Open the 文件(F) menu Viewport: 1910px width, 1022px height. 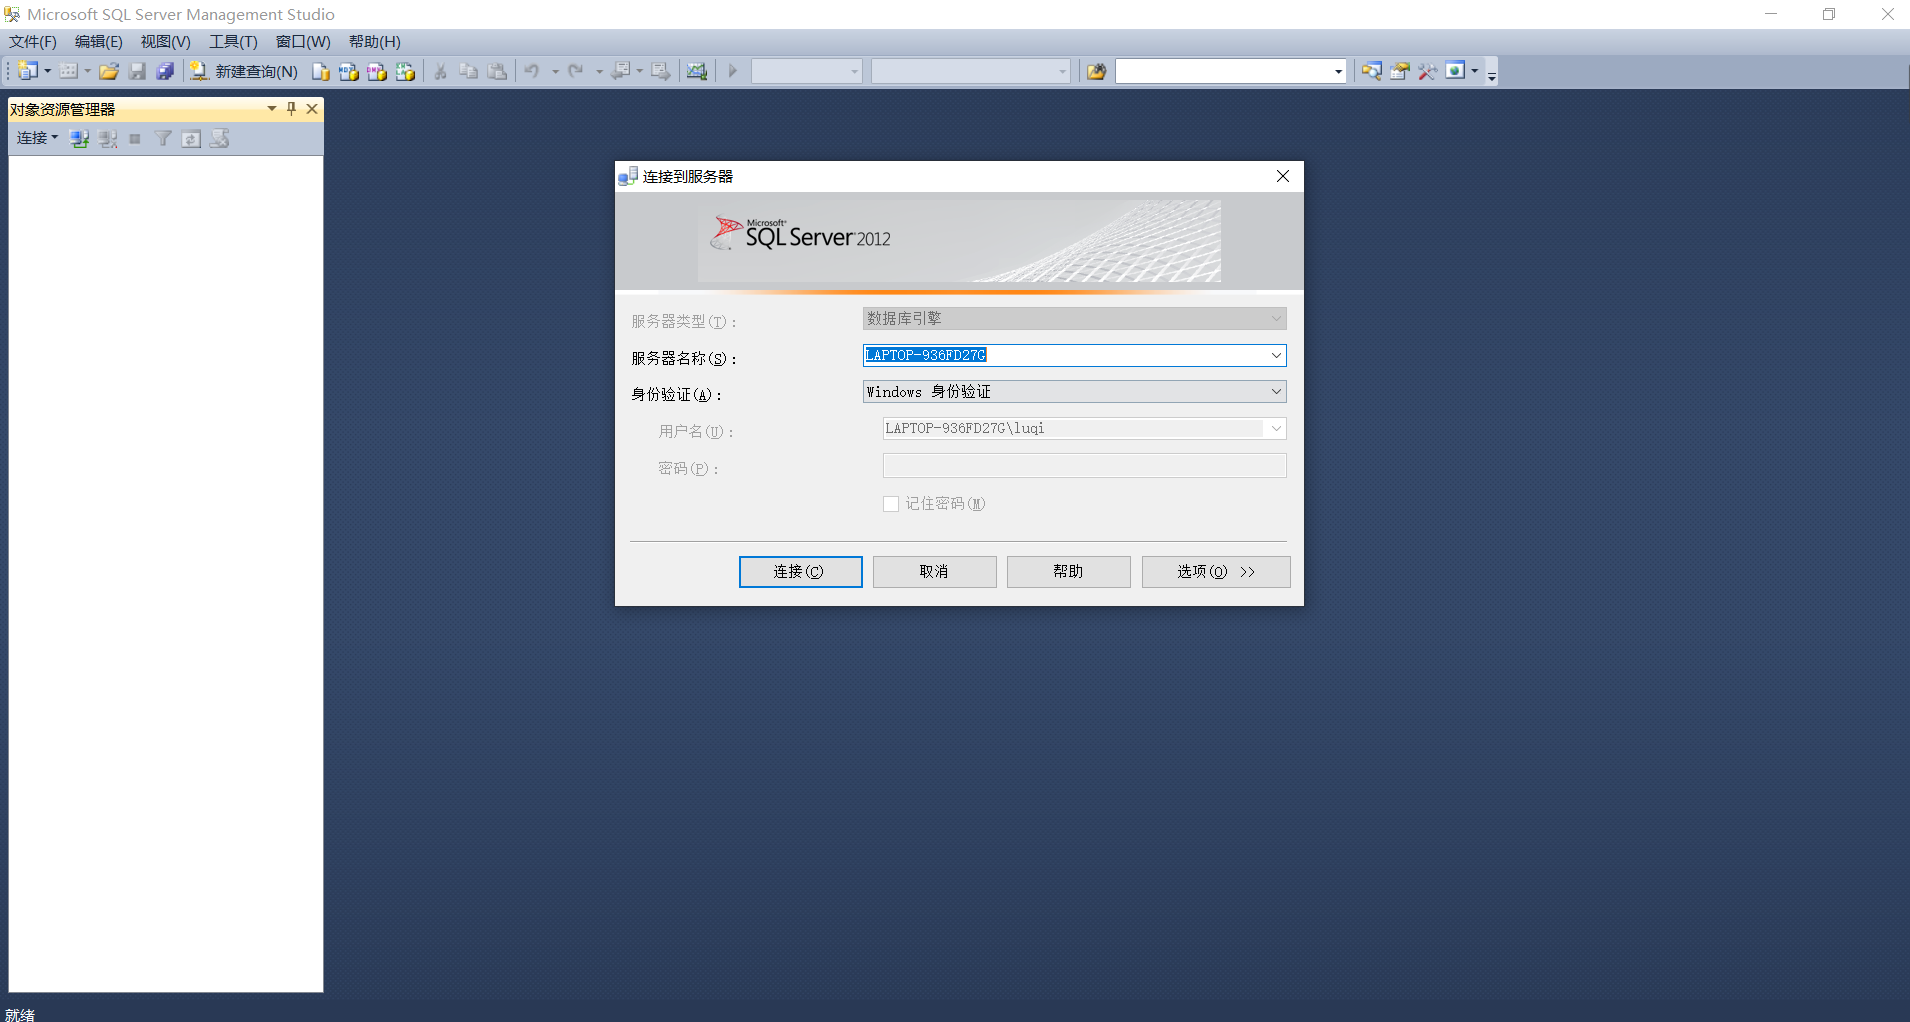coord(33,42)
